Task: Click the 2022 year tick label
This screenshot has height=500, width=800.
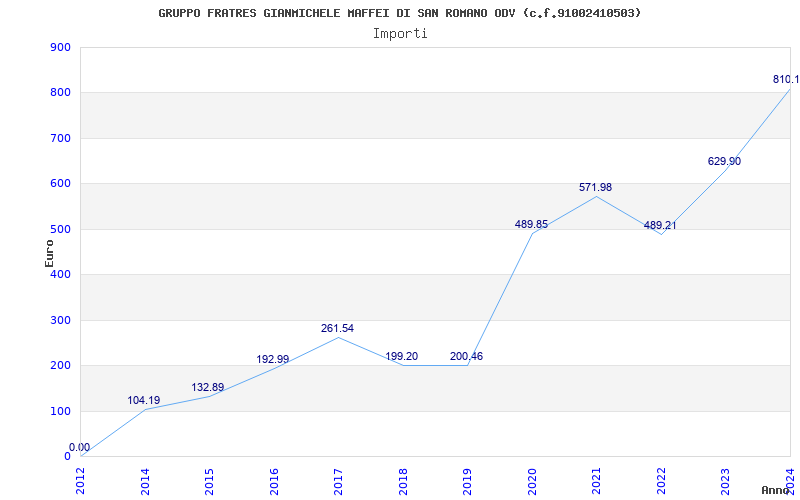Action: pyautogui.click(x=661, y=480)
